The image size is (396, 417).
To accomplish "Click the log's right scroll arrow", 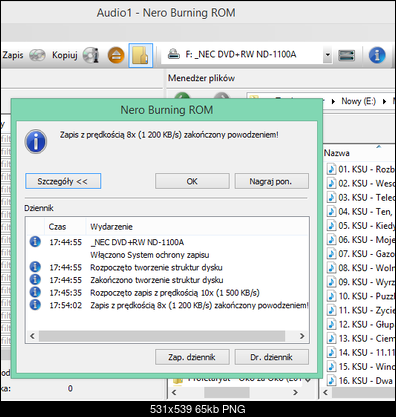I will [302, 336].
